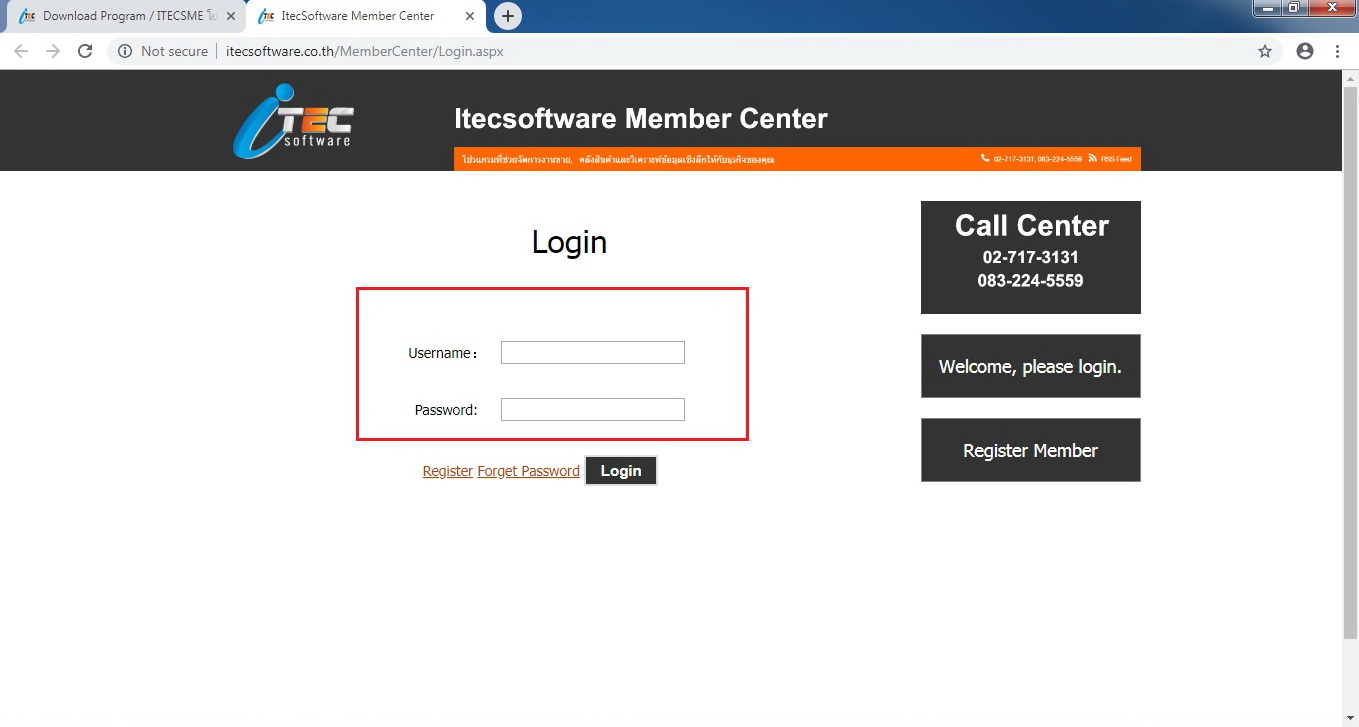Select the ItecSoftware Member Center tab
Viewport: 1359px width, 727px height.
pos(365,16)
